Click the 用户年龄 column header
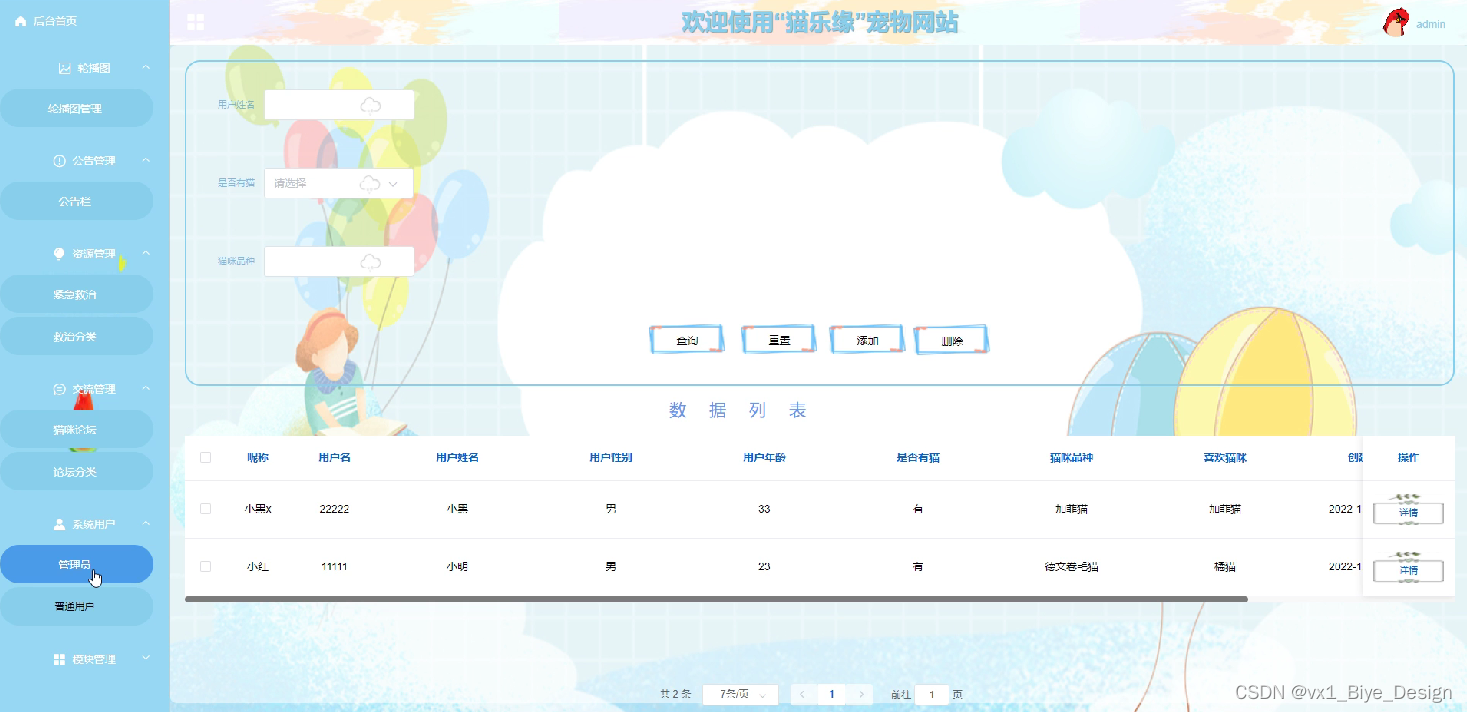Screen dimensions: 1467x712 tap(764, 458)
